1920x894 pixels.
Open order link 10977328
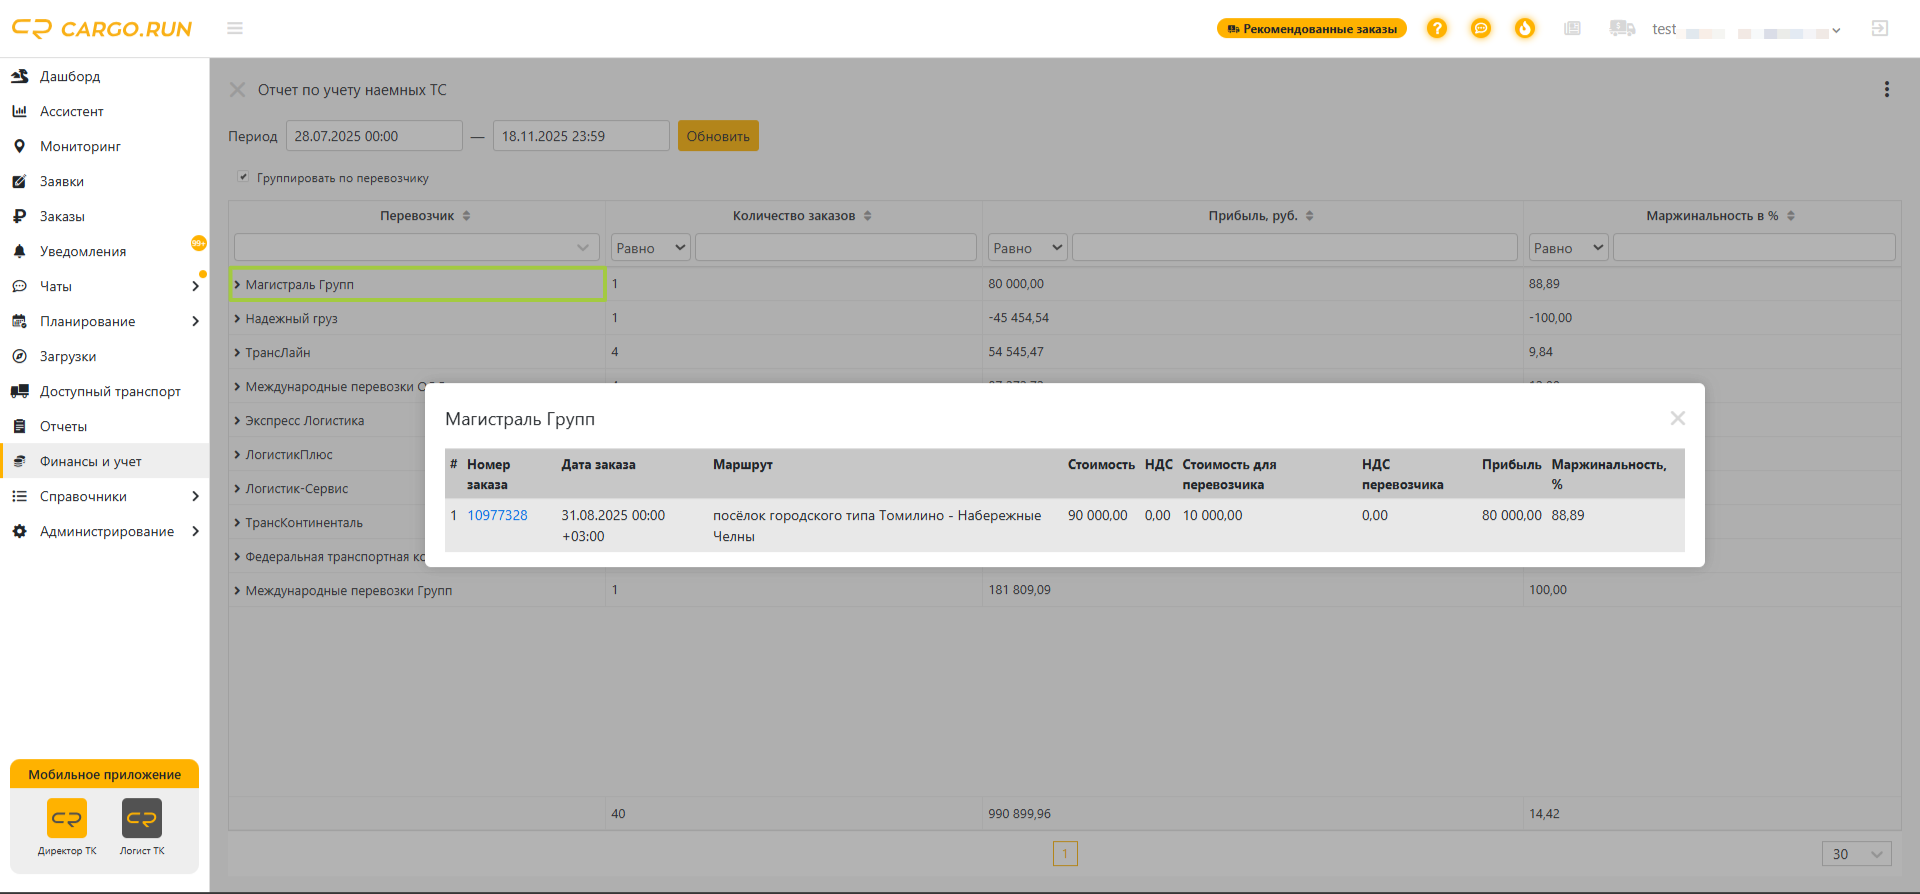(497, 515)
